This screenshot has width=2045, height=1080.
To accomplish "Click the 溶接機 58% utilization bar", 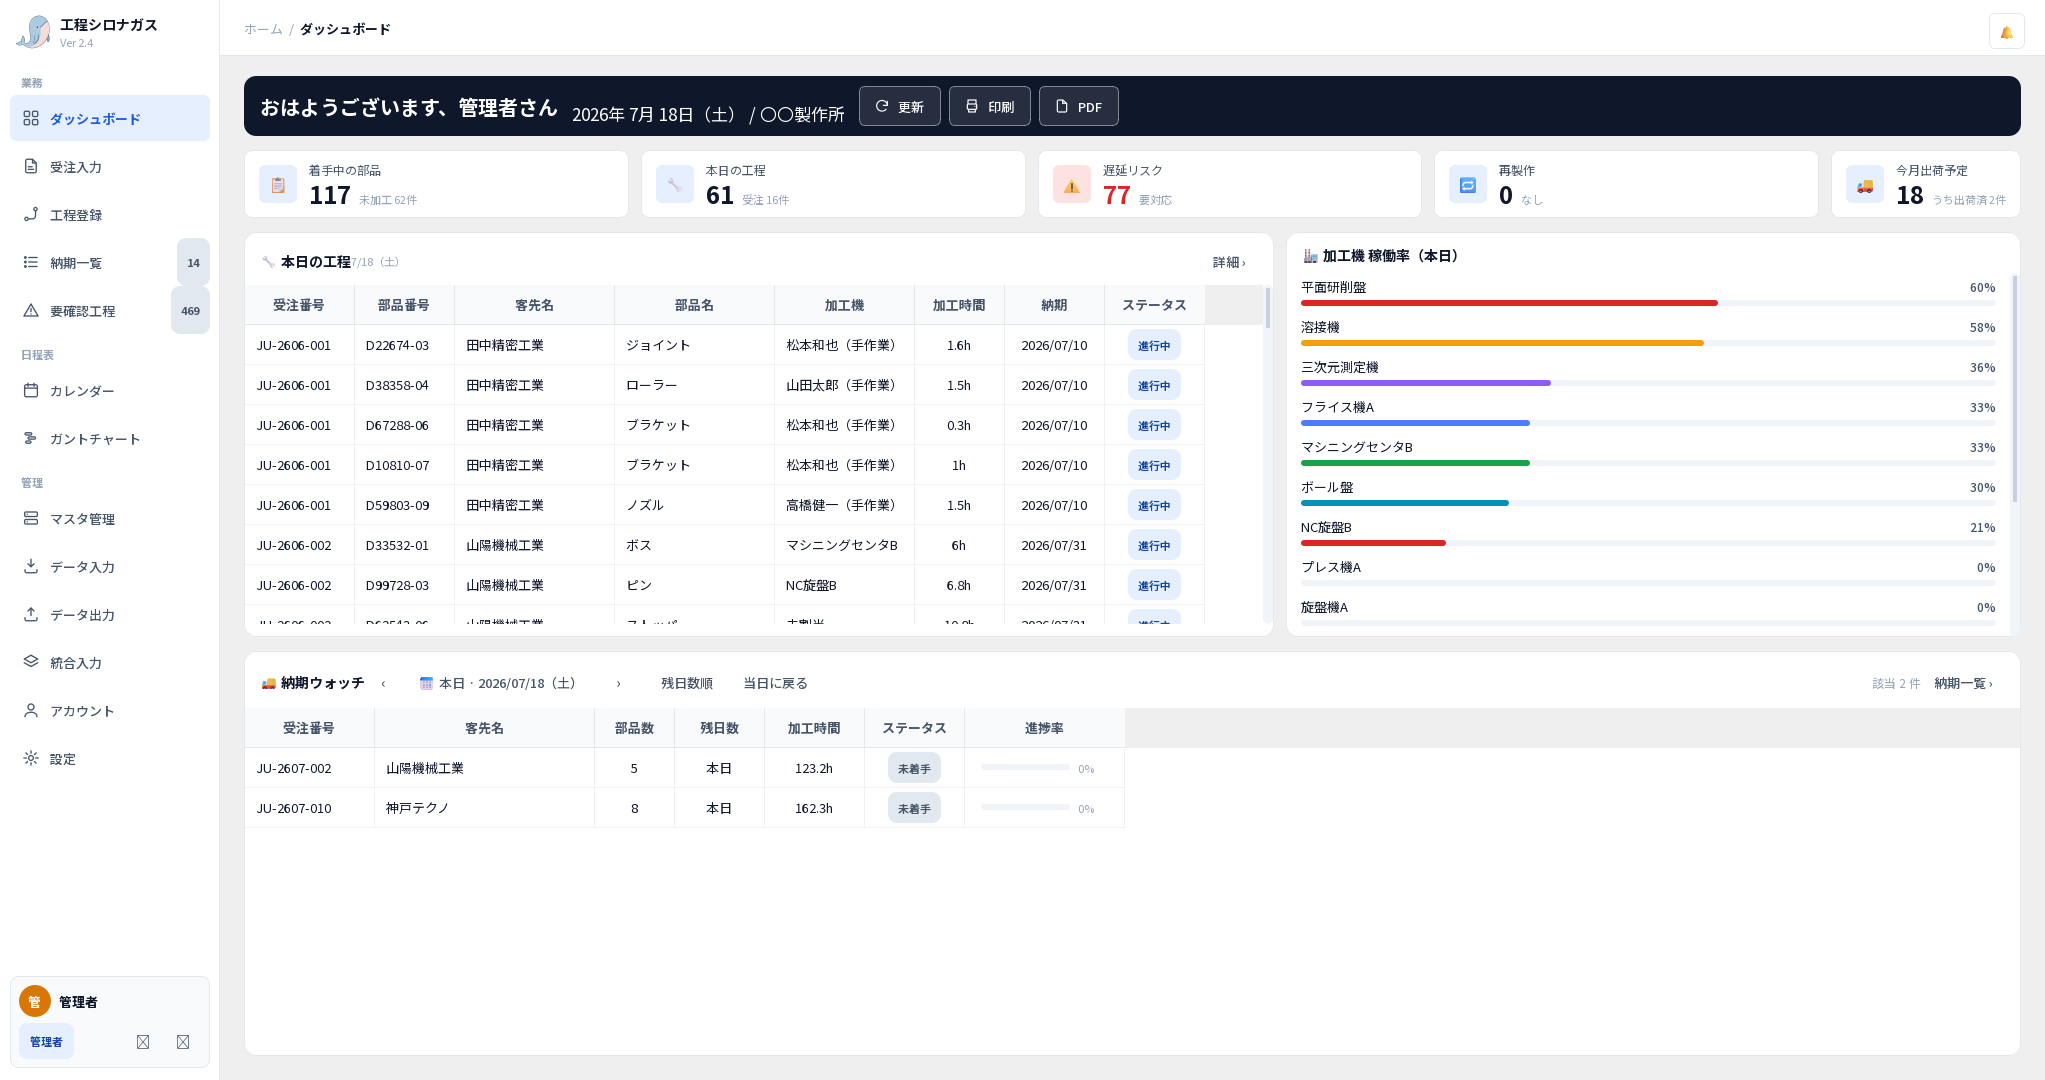I will pyautogui.click(x=1647, y=343).
